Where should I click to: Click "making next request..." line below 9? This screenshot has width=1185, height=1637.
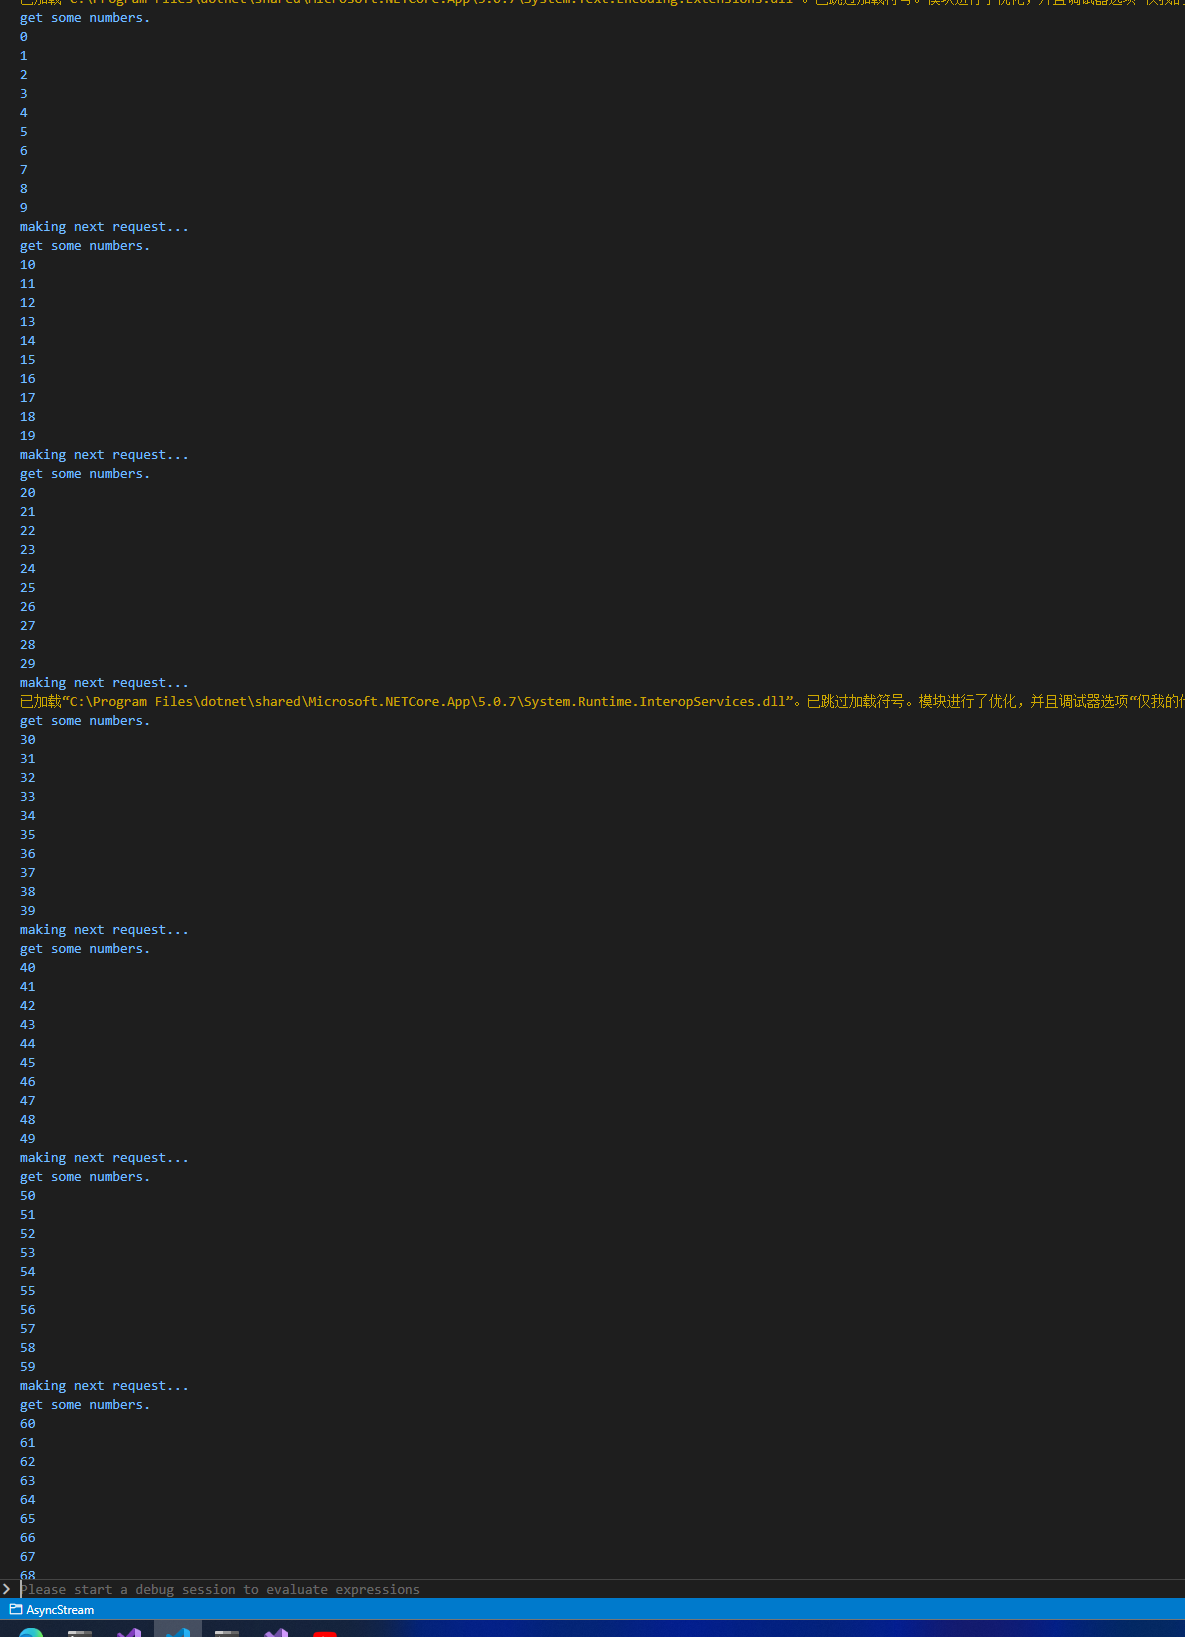104,227
